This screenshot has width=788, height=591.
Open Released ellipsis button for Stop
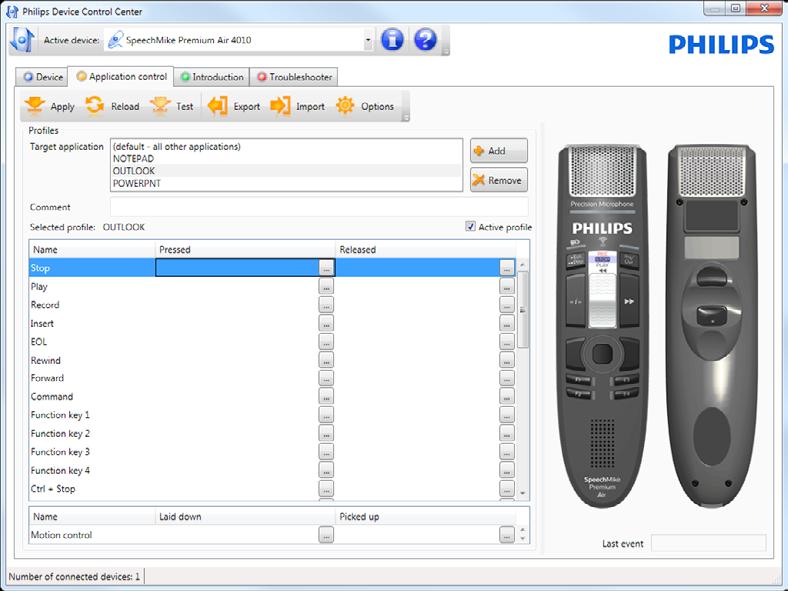[507, 268]
